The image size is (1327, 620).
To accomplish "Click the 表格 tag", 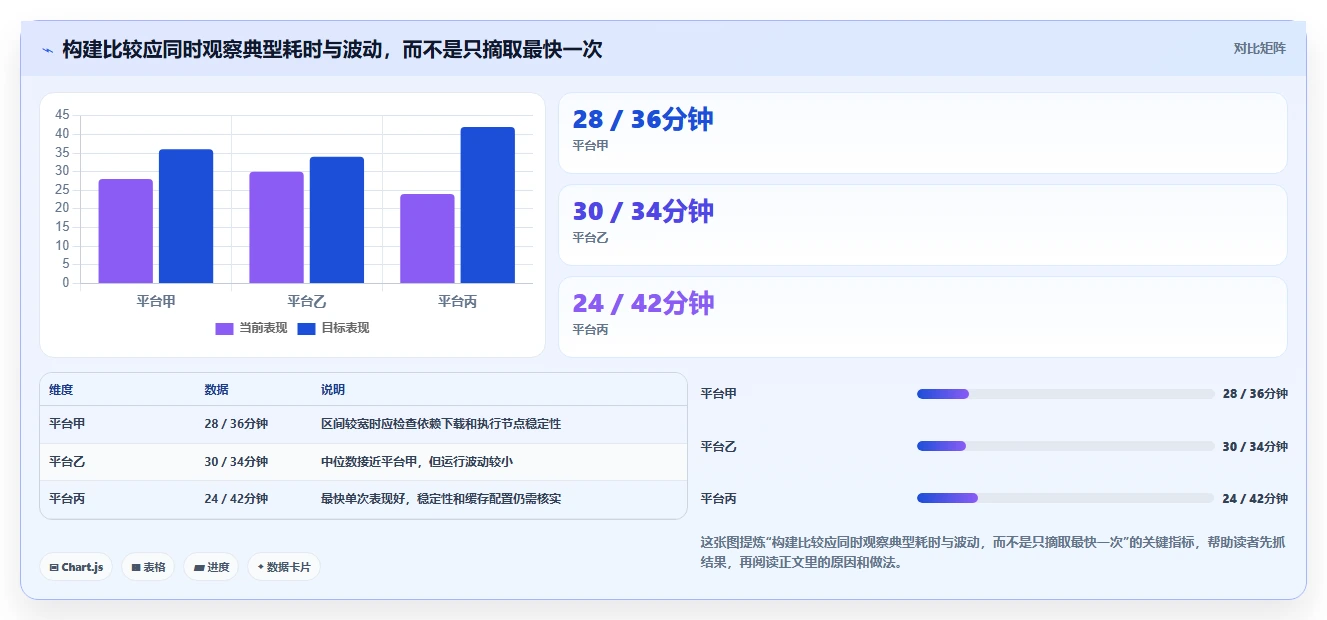I will pos(148,567).
